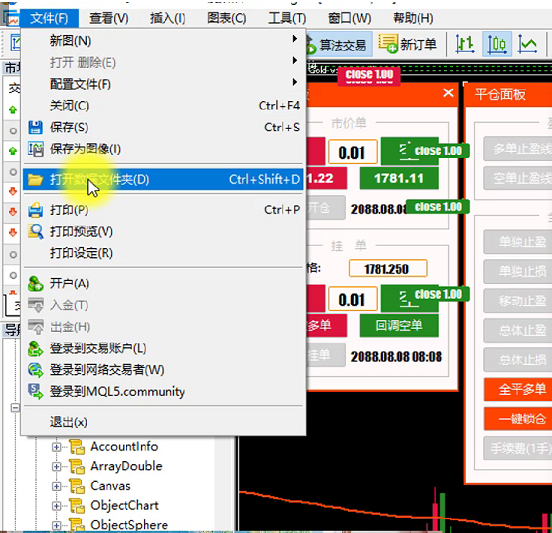552x533 pixels.
Task: Click the 打印预览(V) magnifier icon
Action: 35,232
